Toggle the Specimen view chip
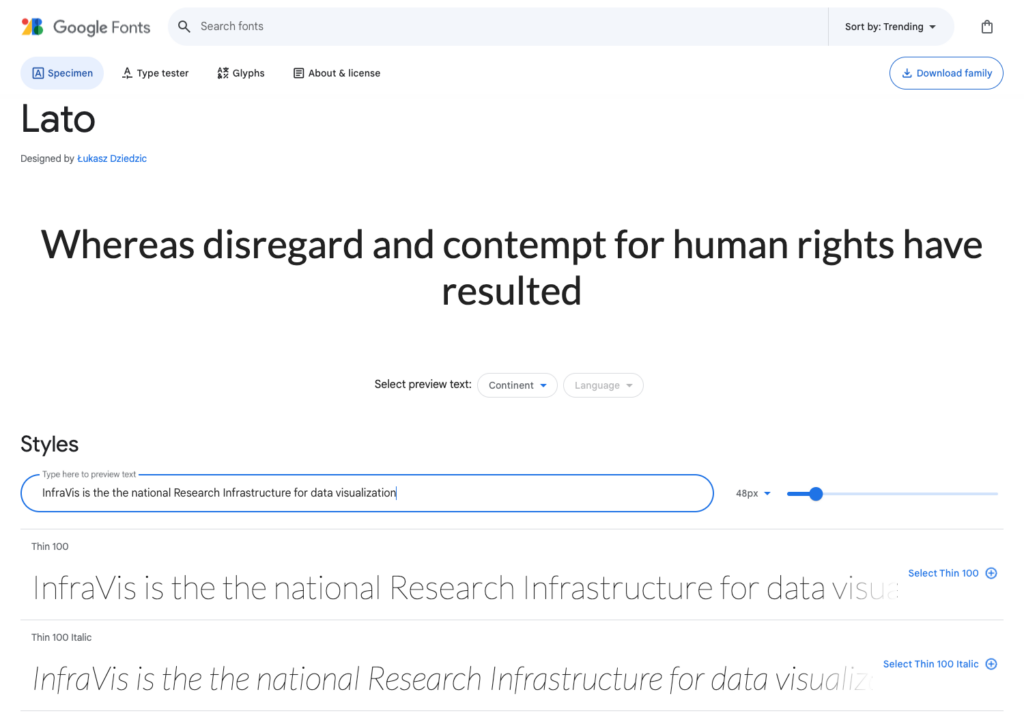 click(x=62, y=73)
